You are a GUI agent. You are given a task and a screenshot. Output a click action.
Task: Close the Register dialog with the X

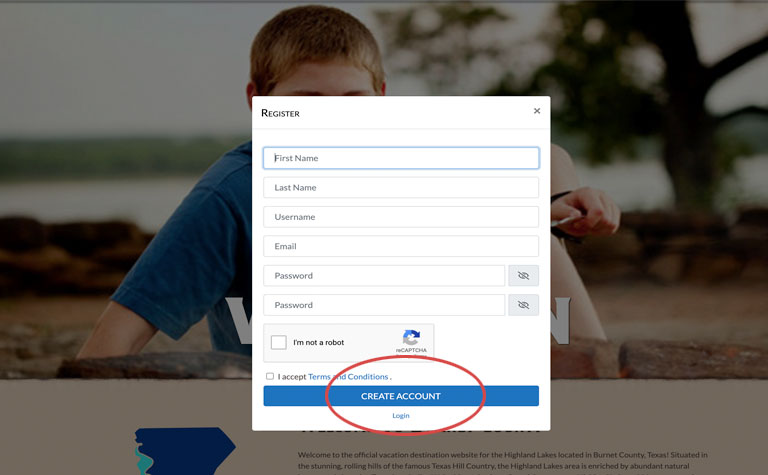click(537, 111)
